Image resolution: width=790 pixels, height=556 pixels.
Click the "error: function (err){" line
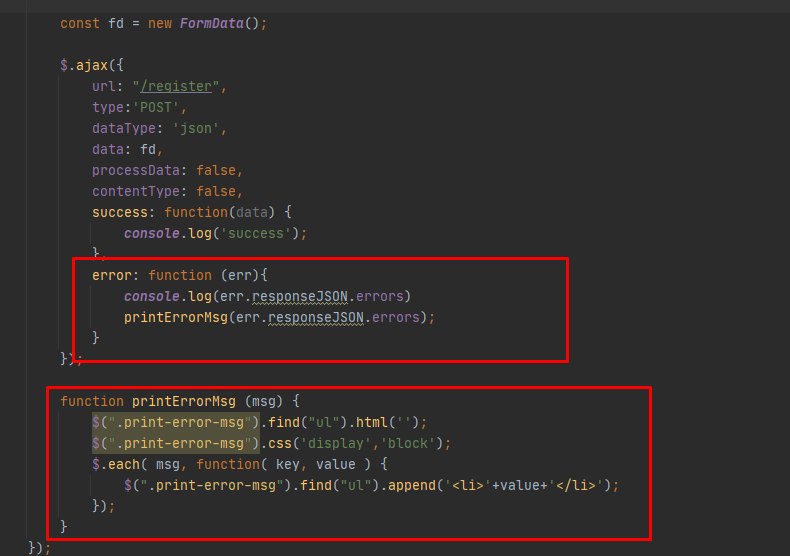point(180,275)
